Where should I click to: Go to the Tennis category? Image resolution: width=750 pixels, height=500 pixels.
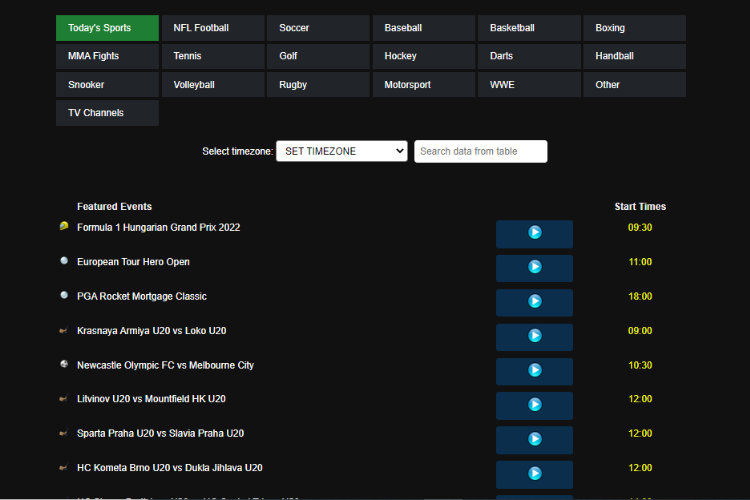pos(213,56)
